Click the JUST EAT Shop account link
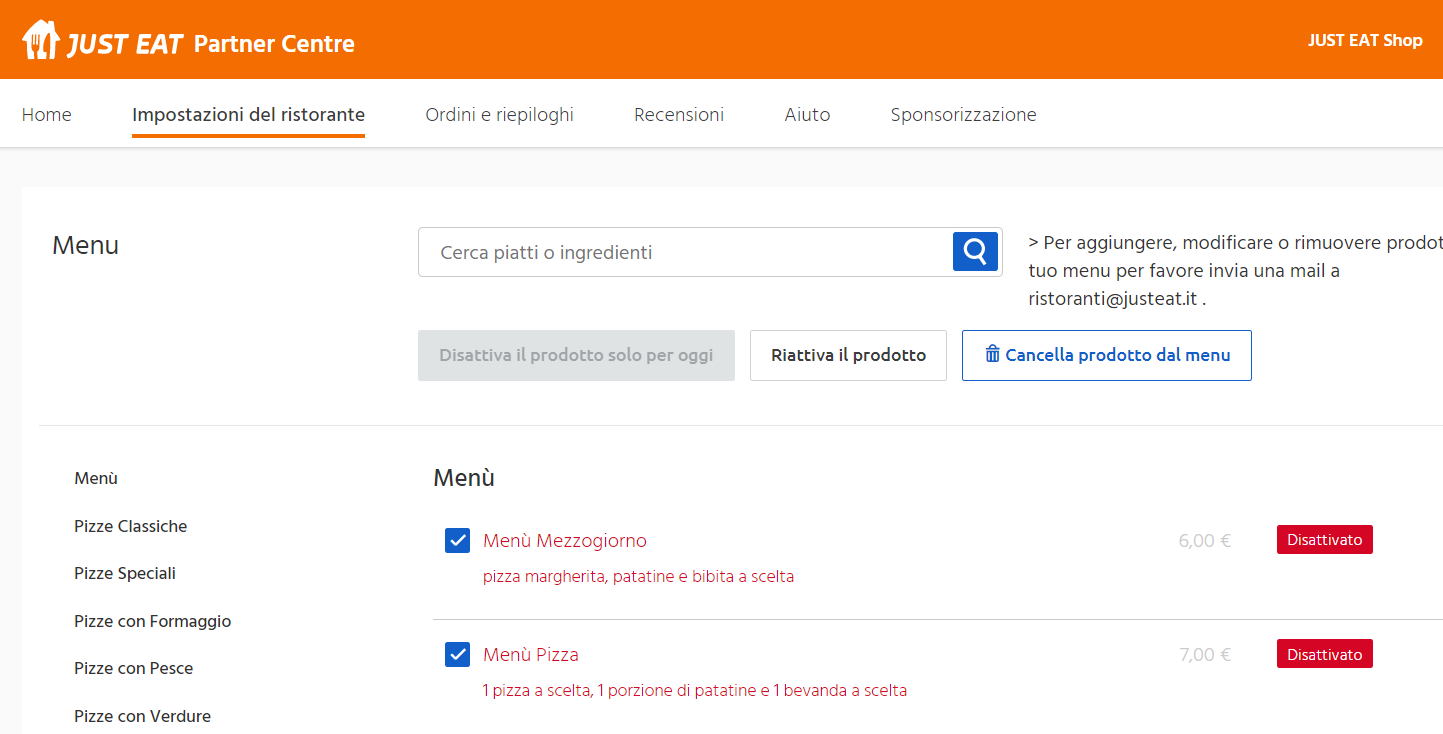1443x734 pixels. (x=1364, y=40)
